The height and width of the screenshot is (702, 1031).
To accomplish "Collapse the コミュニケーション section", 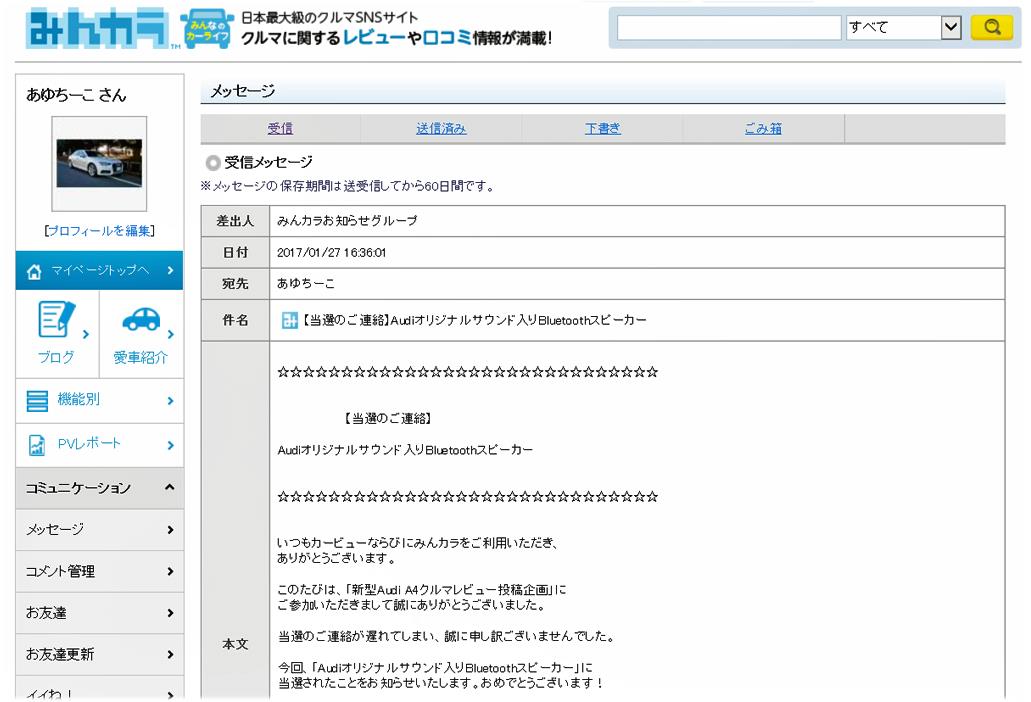I will click(x=170, y=487).
